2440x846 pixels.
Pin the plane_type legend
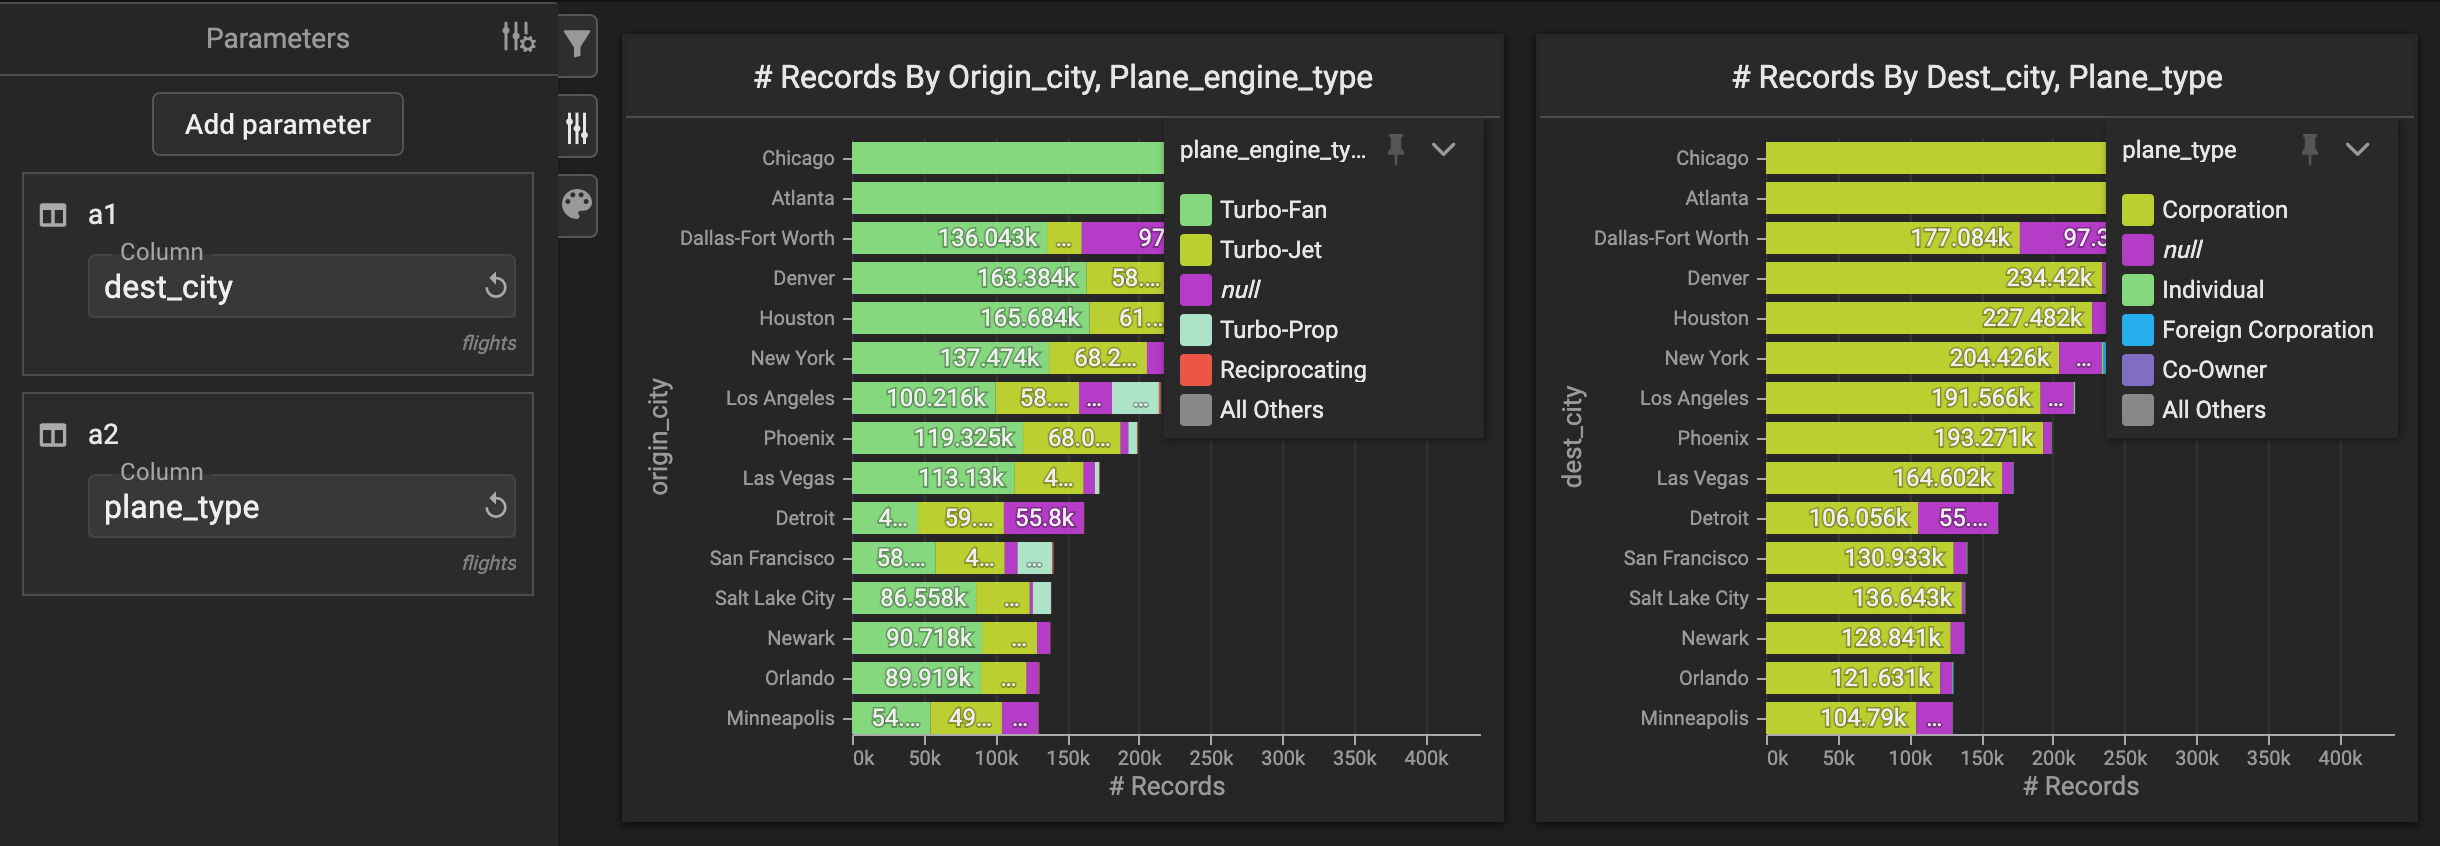tap(2309, 150)
